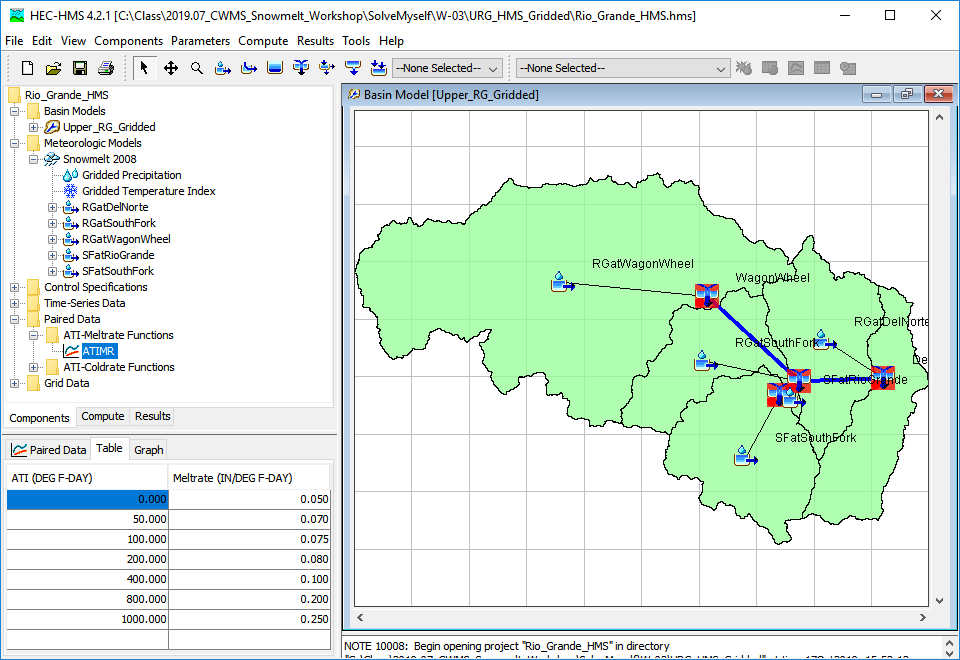Click the basin map horizontal scrollbar right arrow

[x=923, y=618]
